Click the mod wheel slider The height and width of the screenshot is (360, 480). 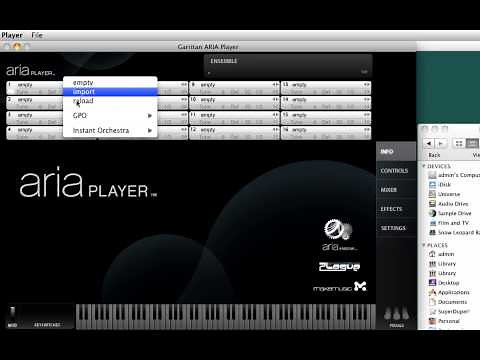point(13,313)
